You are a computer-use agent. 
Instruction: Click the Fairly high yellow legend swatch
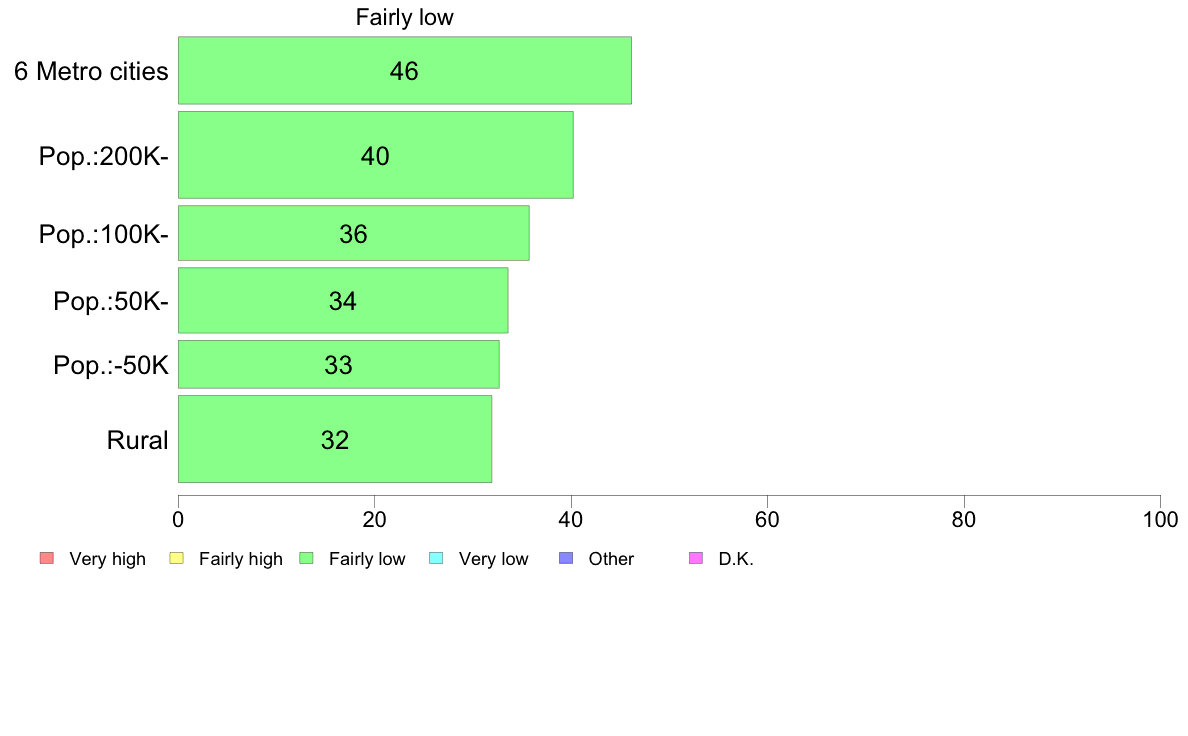(x=177, y=559)
